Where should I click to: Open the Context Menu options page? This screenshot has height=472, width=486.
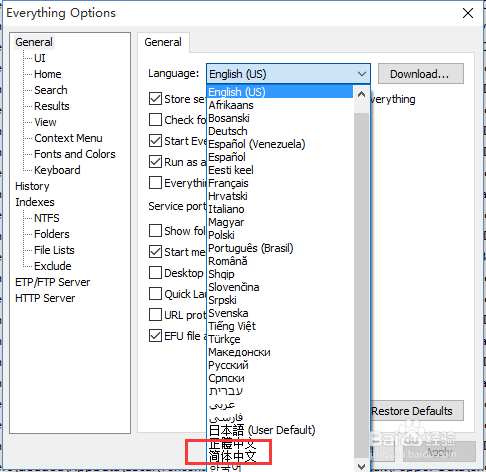68,138
